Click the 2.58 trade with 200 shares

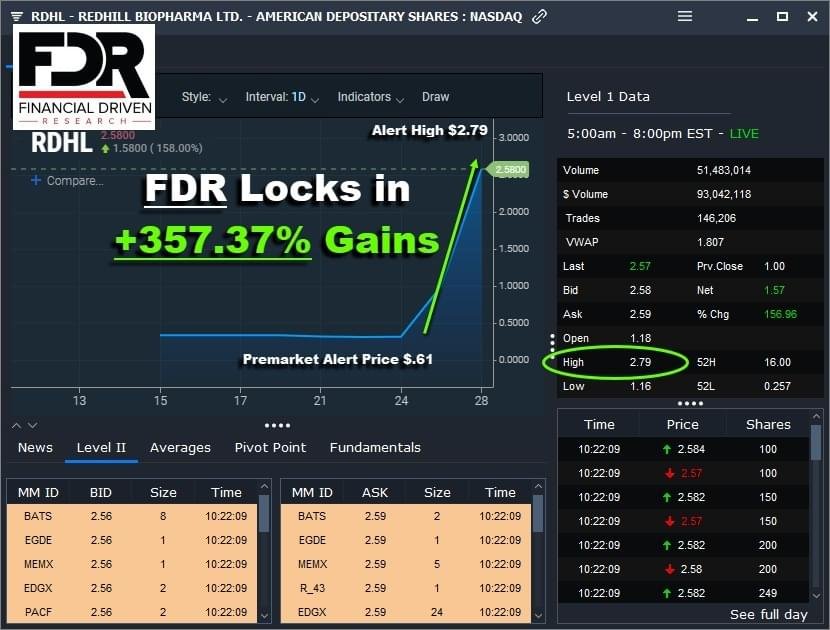coord(684,570)
